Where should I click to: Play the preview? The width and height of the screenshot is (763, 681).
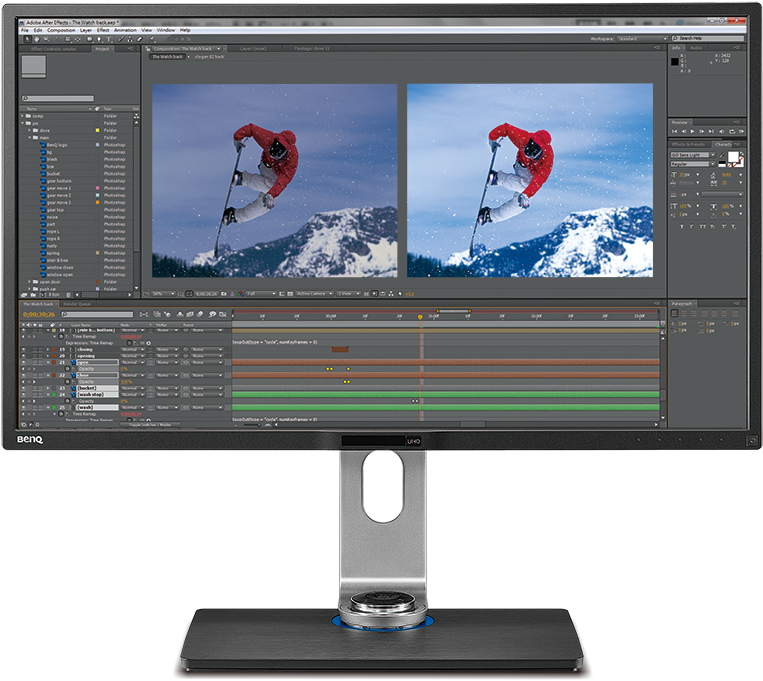[x=692, y=131]
